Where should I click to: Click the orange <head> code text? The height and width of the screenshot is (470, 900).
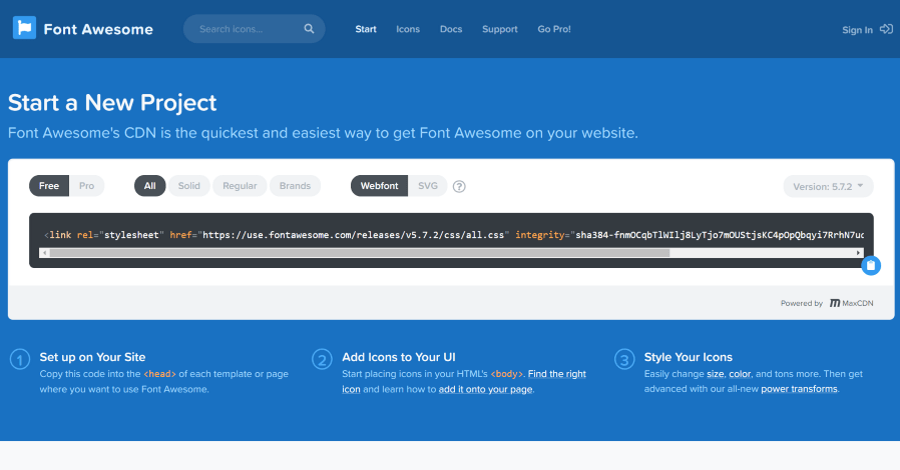click(x=160, y=374)
